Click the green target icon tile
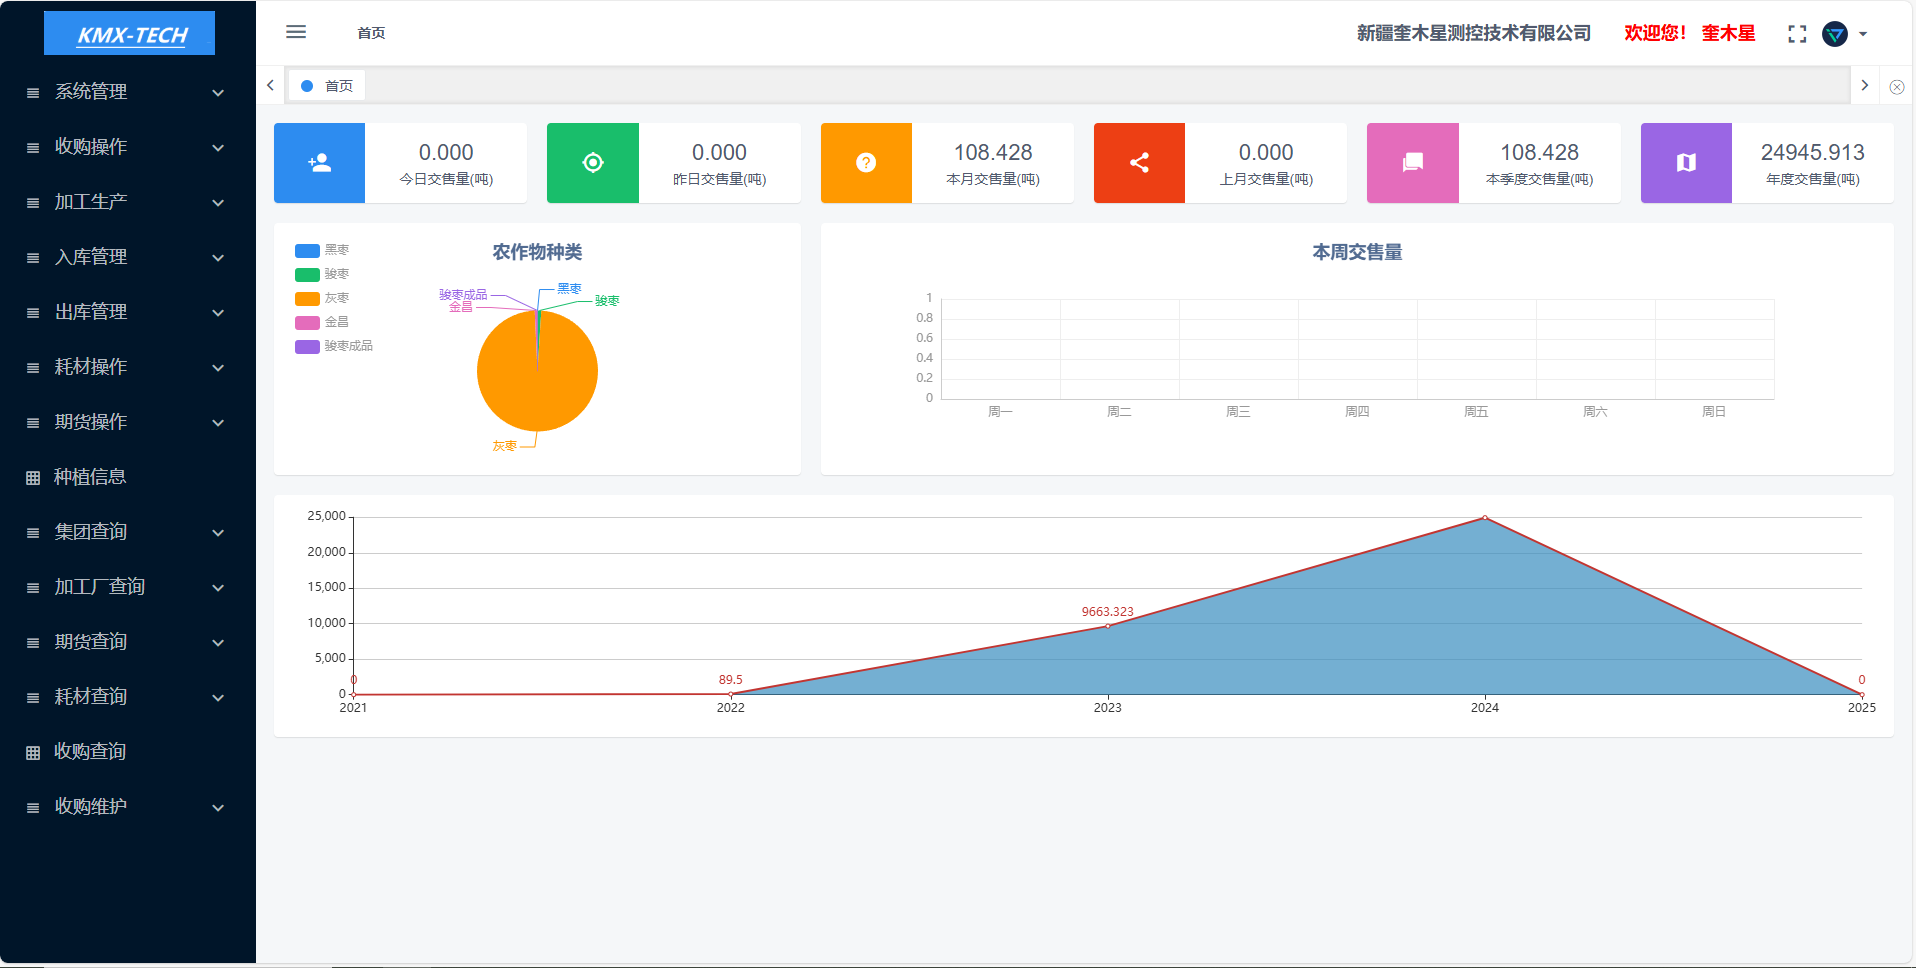The width and height of the screenshot is (1916, 968). [x=593, y=163]
